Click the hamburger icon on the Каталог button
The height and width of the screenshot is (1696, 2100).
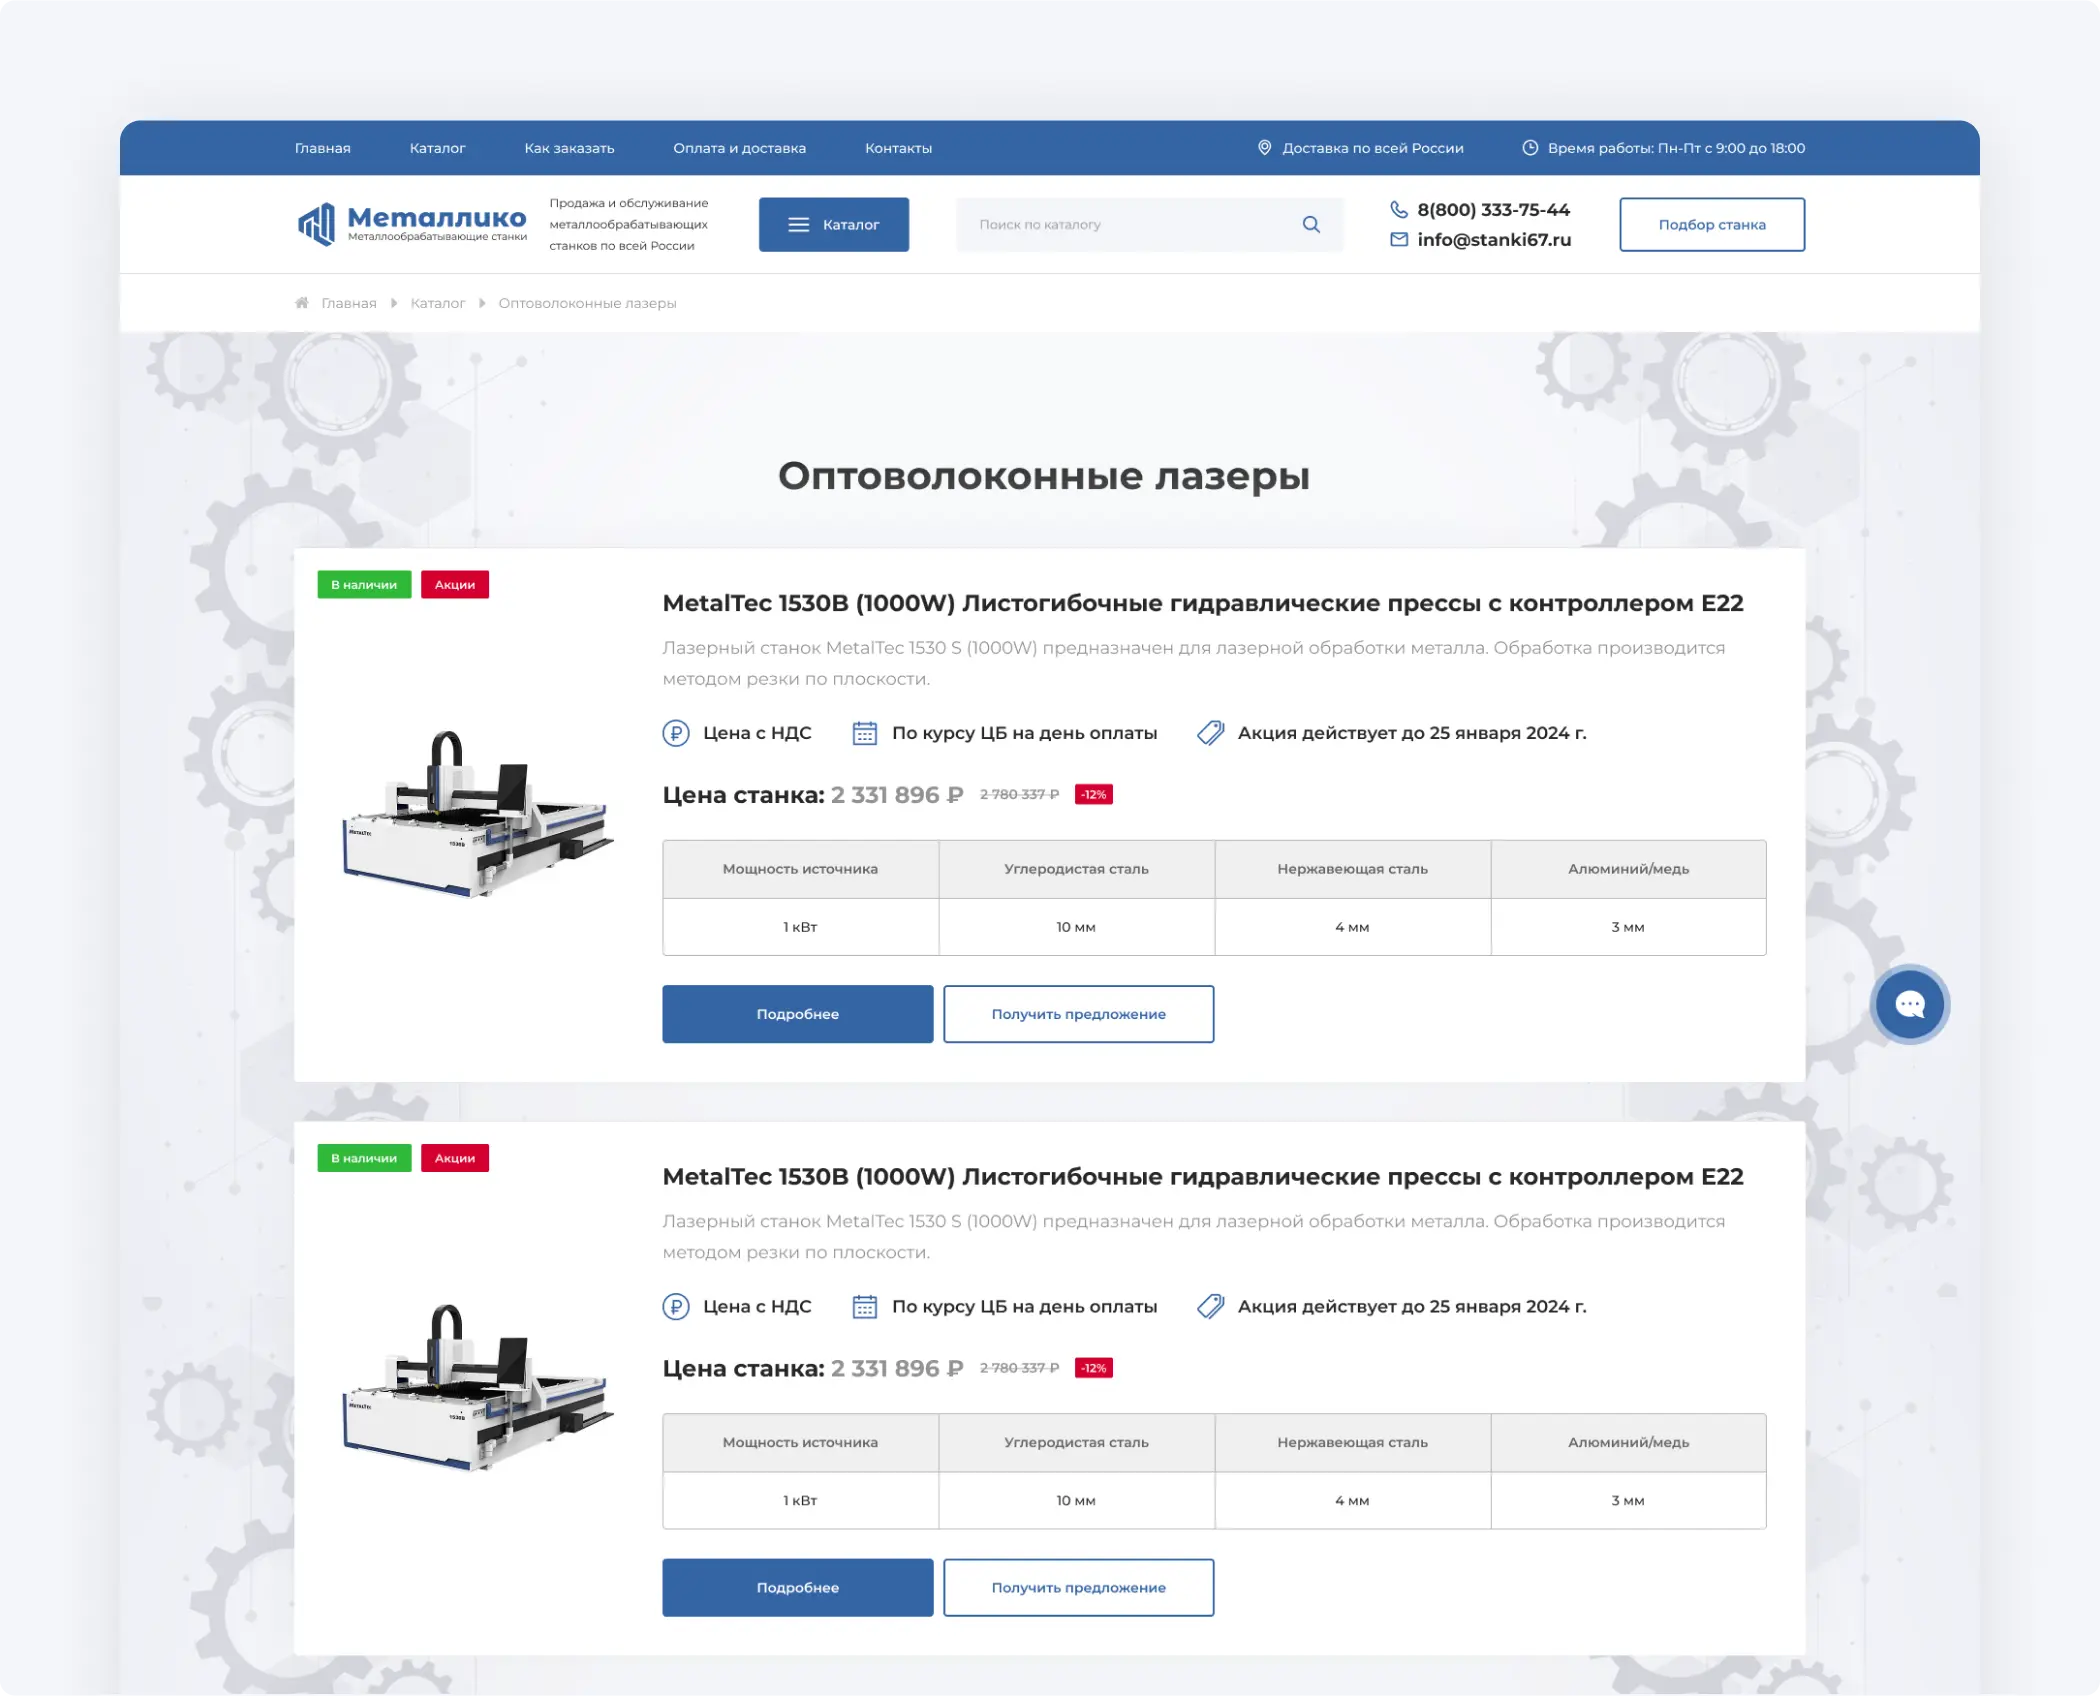point(797,224)
